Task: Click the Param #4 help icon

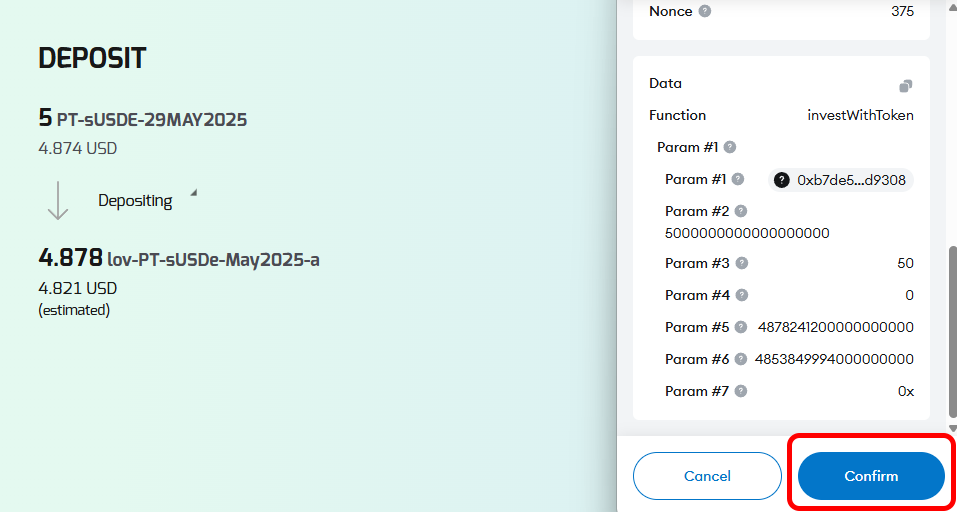Action: [x=741, y=295]
